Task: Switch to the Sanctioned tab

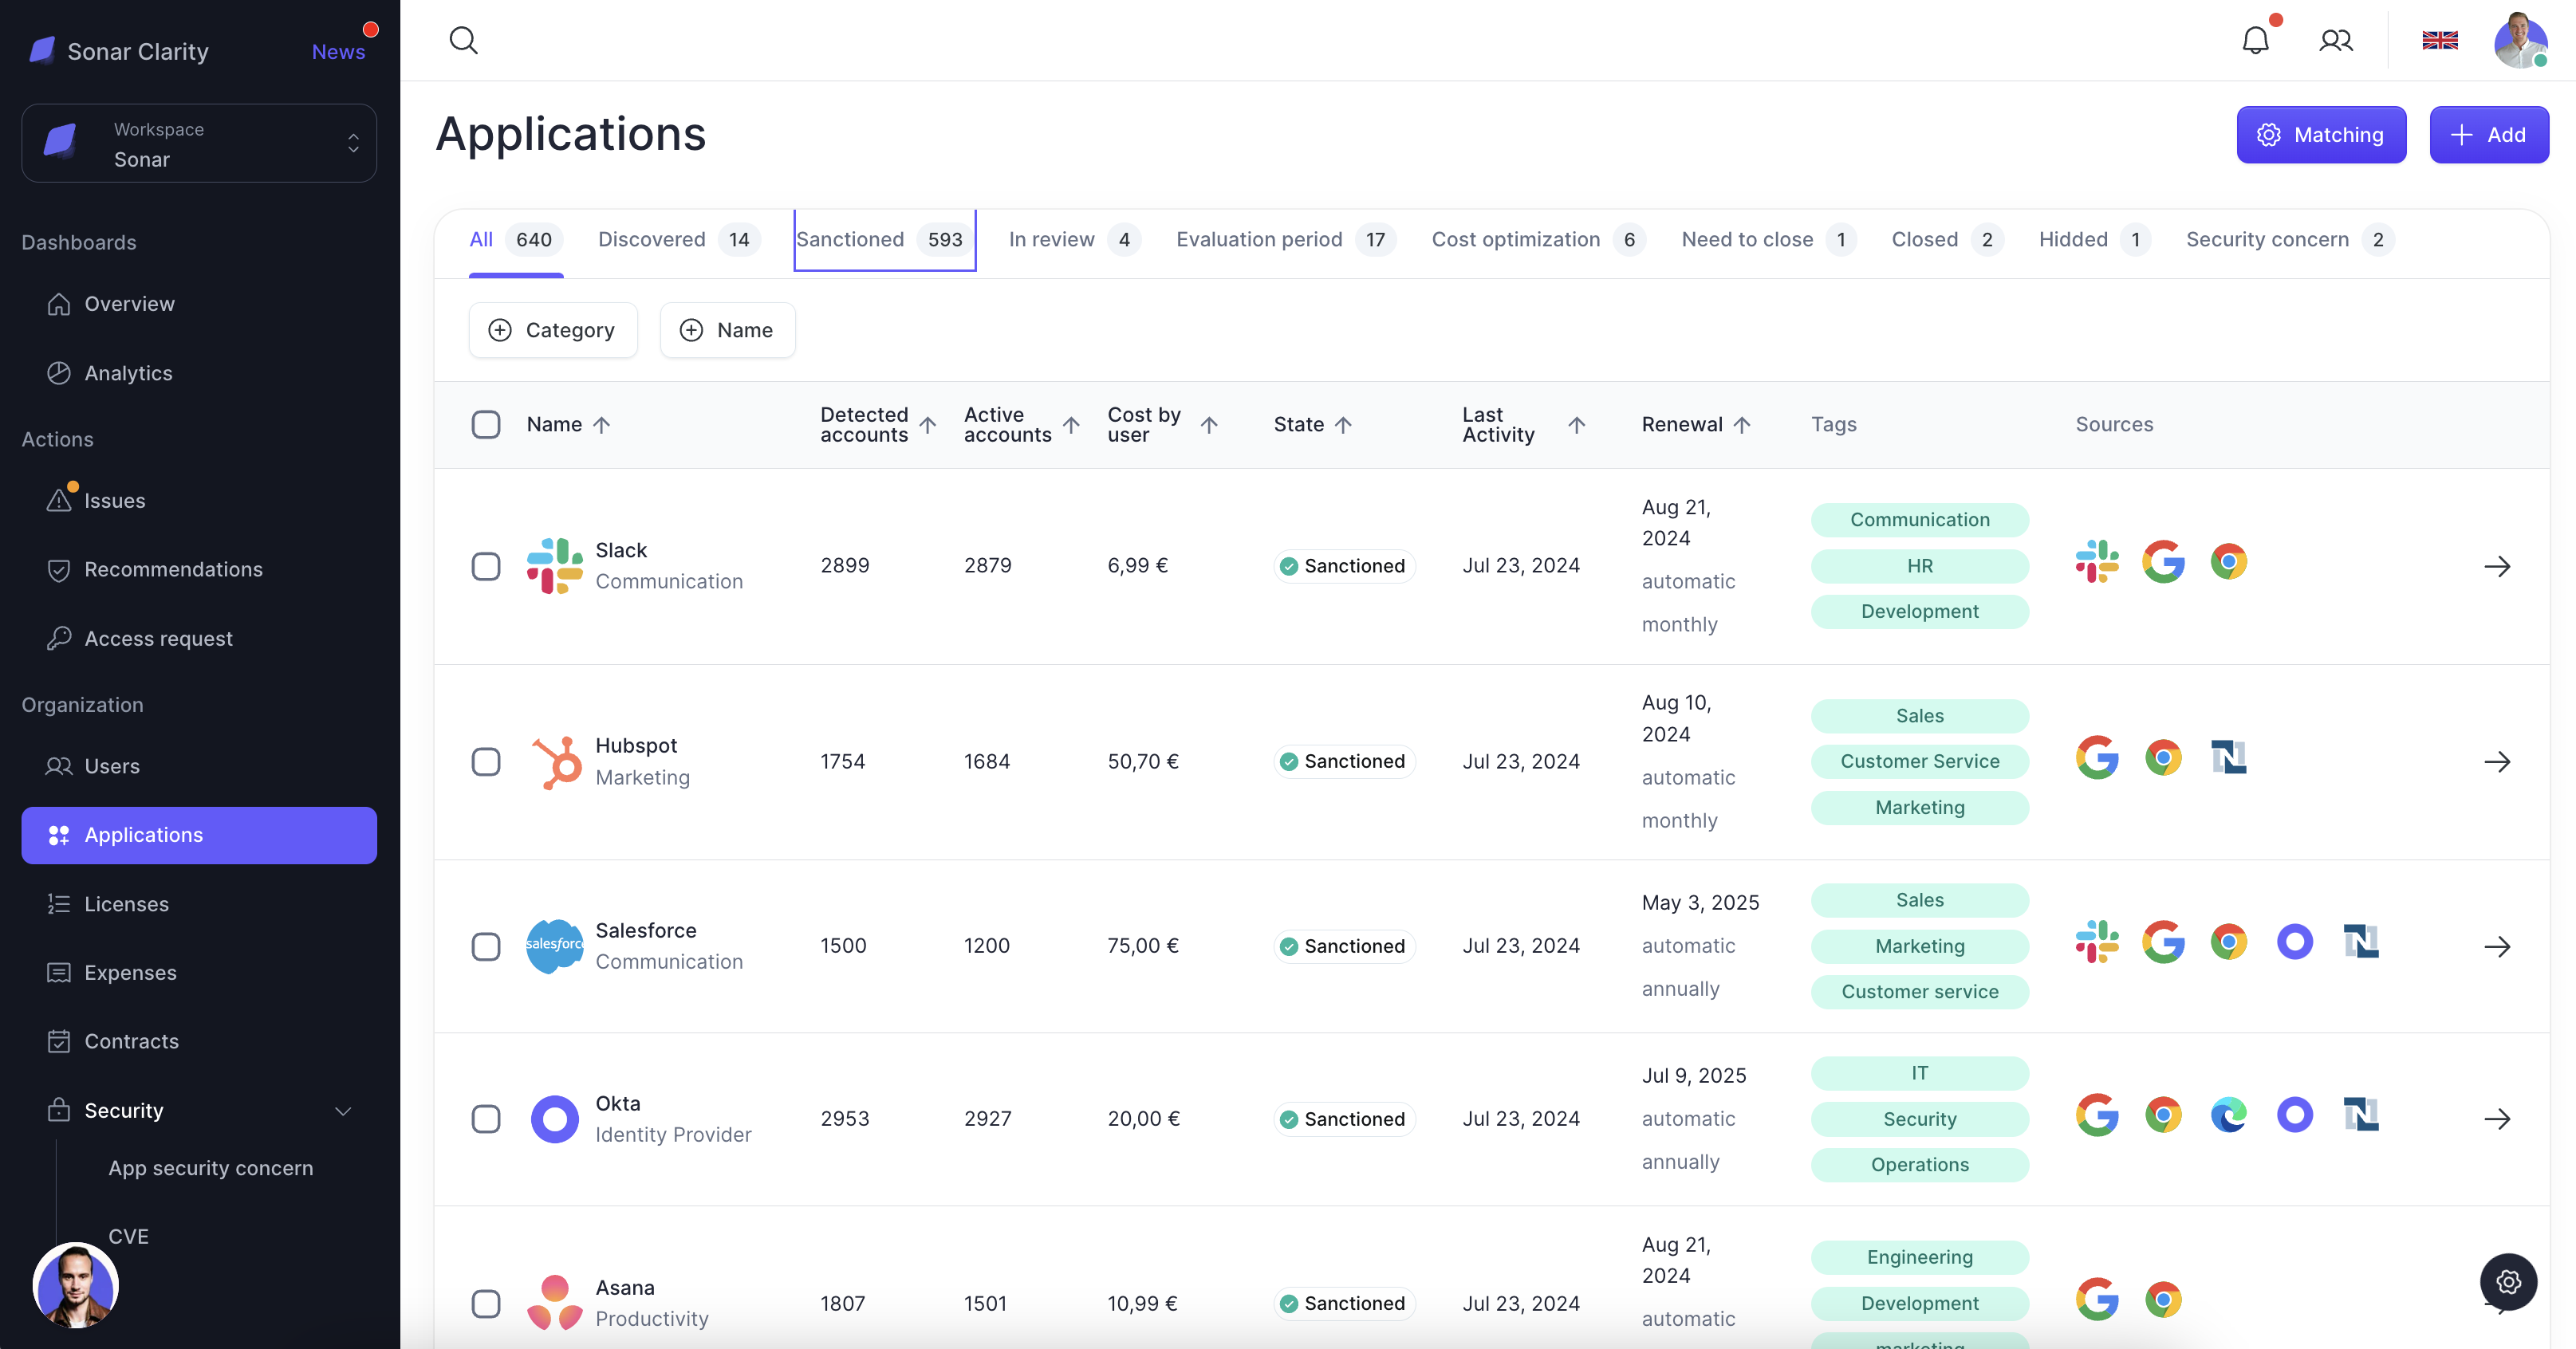Action: (x=884, y=239)
